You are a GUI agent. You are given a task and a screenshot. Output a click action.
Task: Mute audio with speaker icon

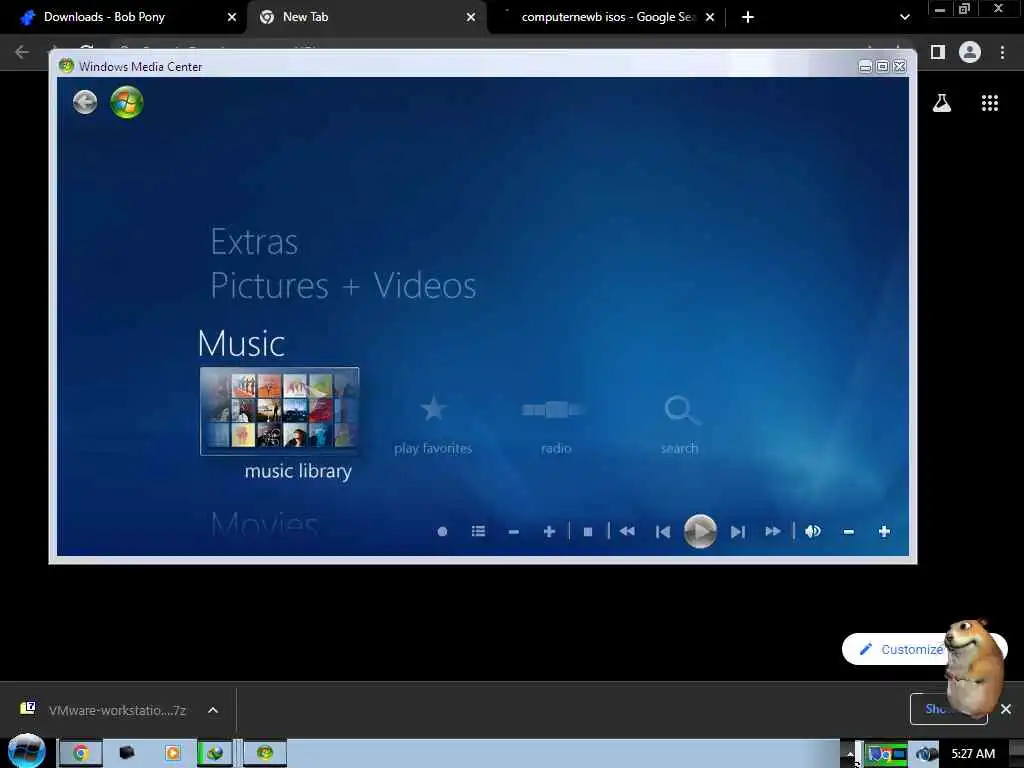click(813, 532)
